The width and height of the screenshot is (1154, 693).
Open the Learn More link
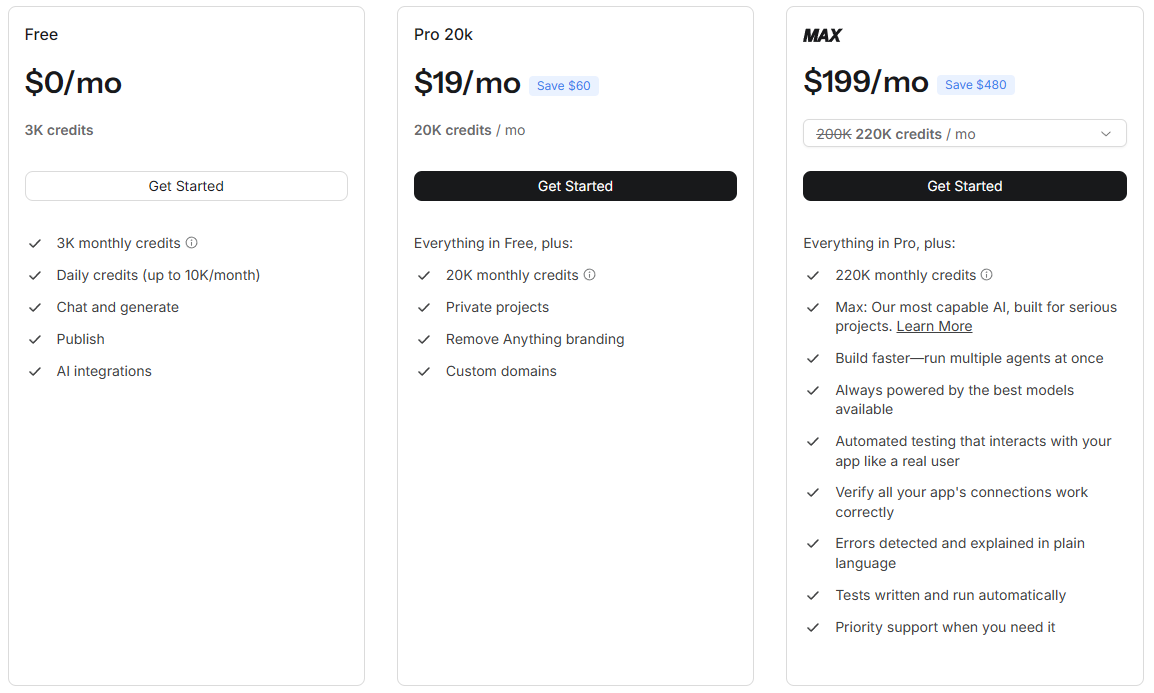[x=934, y=326]
